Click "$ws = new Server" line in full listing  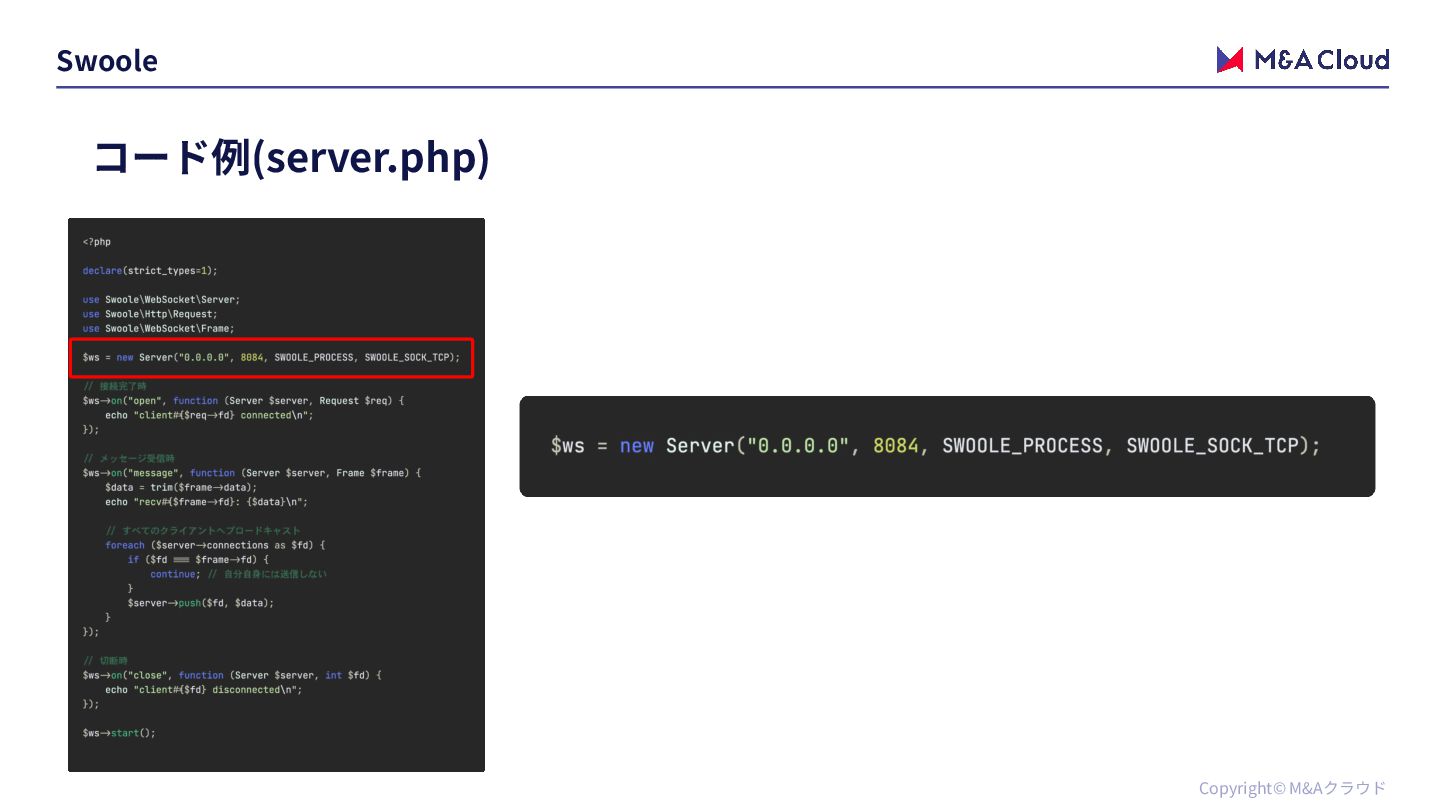click(x=272, y=357)
